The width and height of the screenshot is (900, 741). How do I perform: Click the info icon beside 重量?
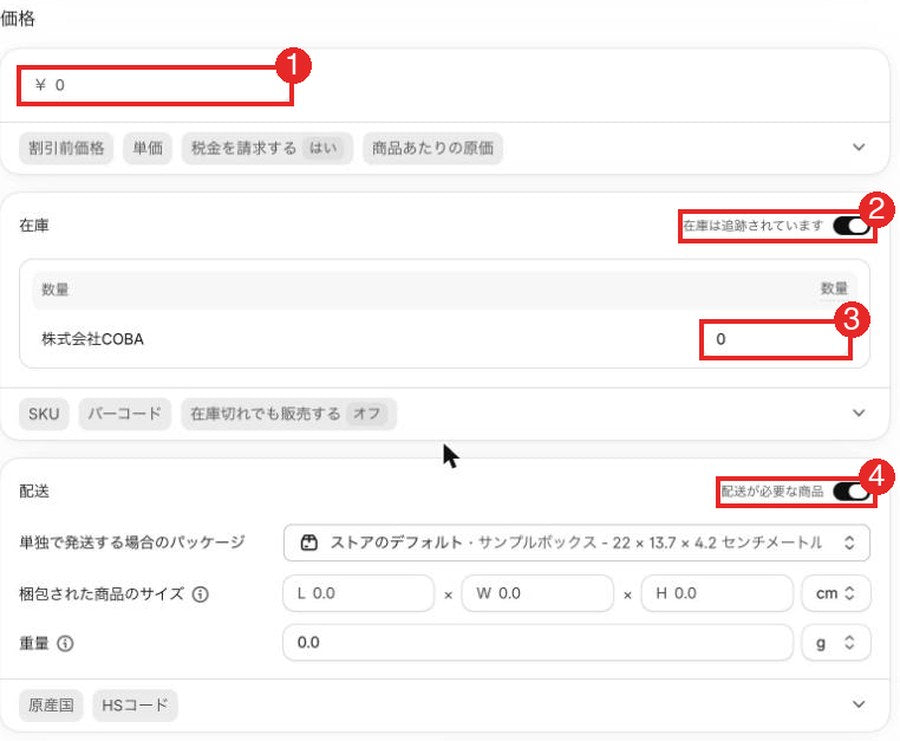[x=65, y=643]
